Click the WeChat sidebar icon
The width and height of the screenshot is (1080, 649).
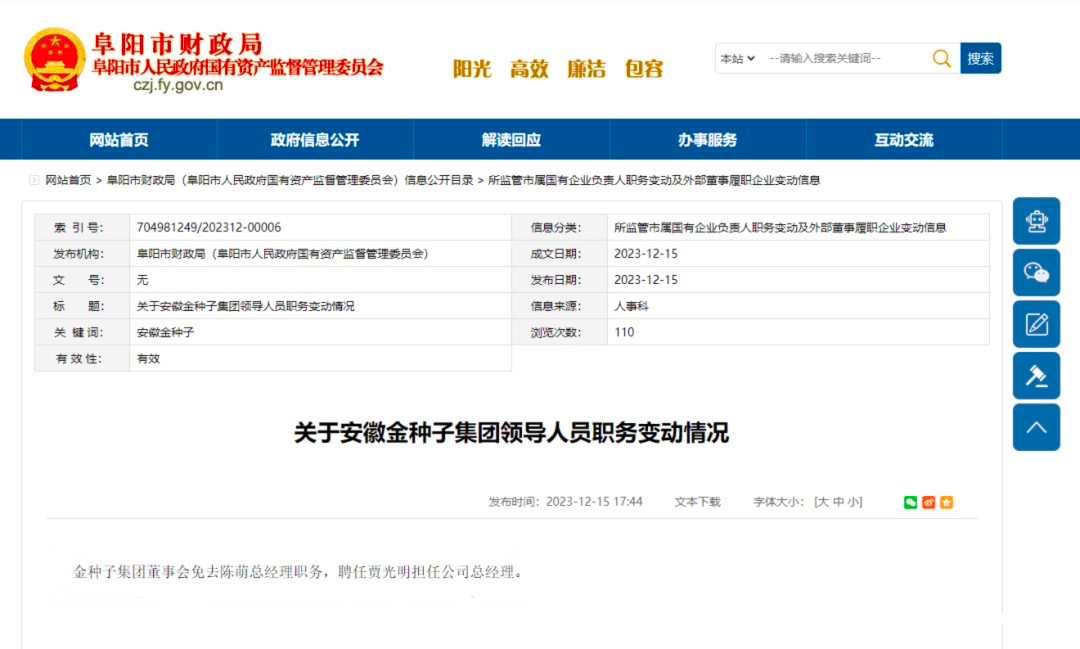click(x=1036, y=272)
